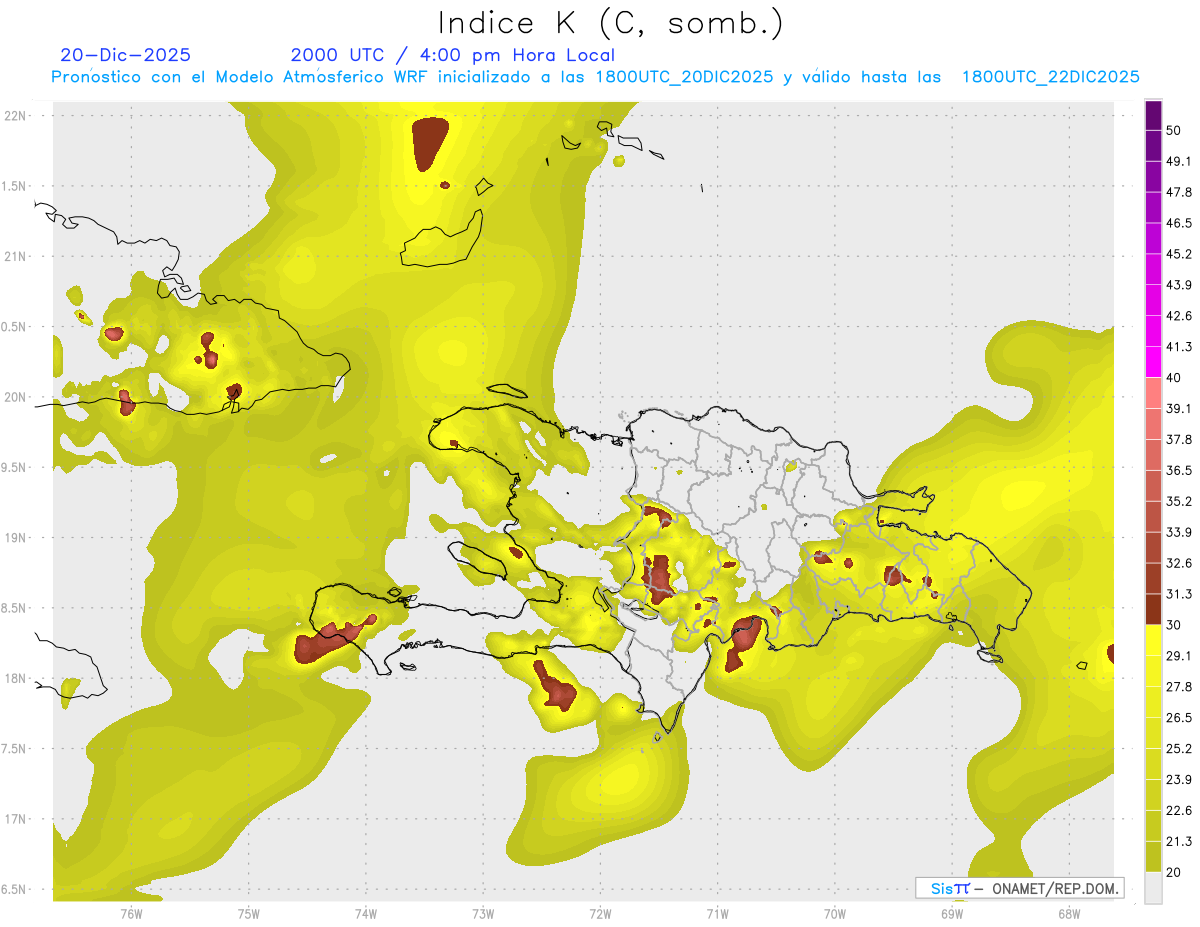Select the "47.8" color scale label
The width and height of the screenshot is (1200, 927).
[x=1179, y=192]
